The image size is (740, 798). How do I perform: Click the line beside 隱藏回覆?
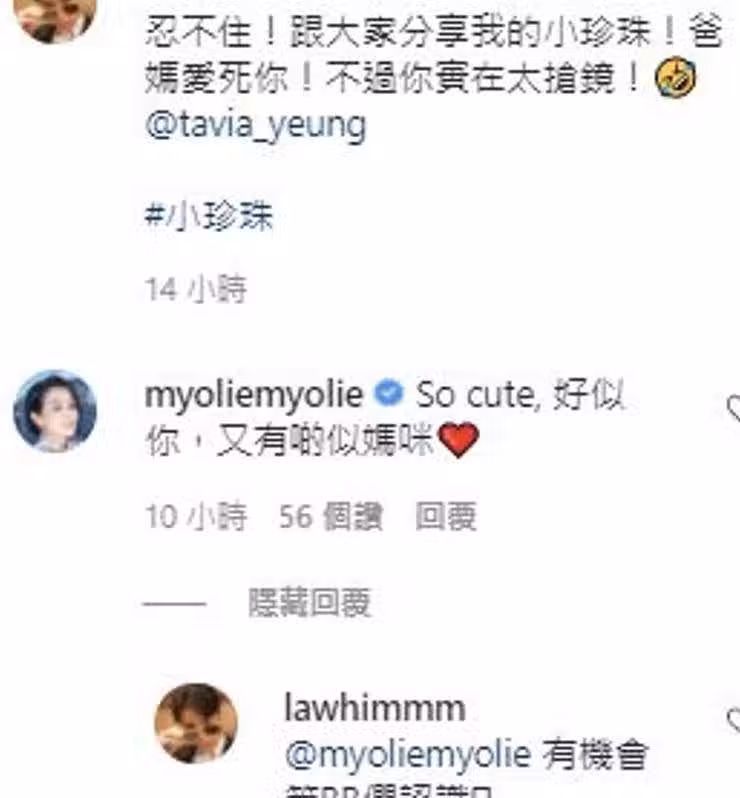(x=175, y=604)
